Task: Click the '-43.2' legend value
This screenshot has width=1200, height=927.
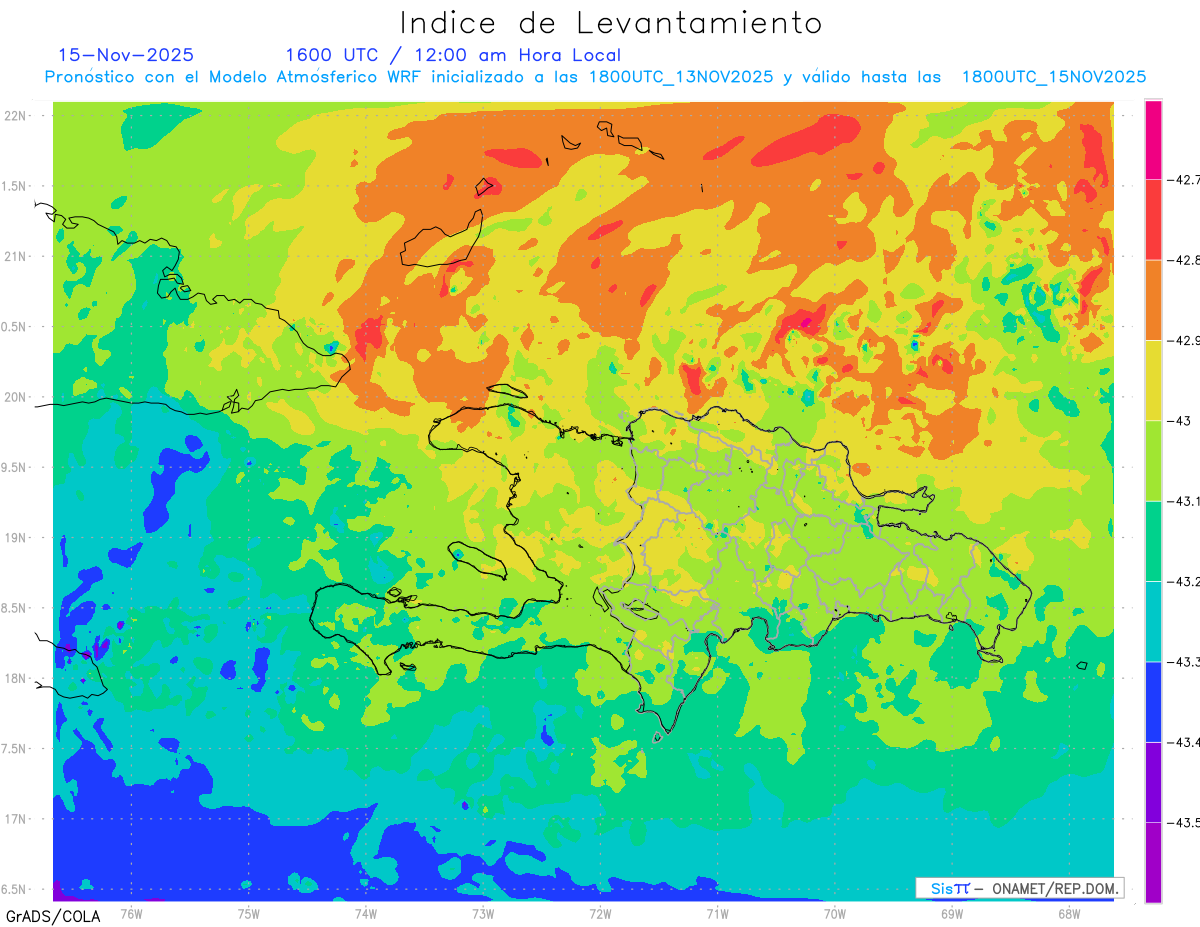Action: click(1182, 581)
